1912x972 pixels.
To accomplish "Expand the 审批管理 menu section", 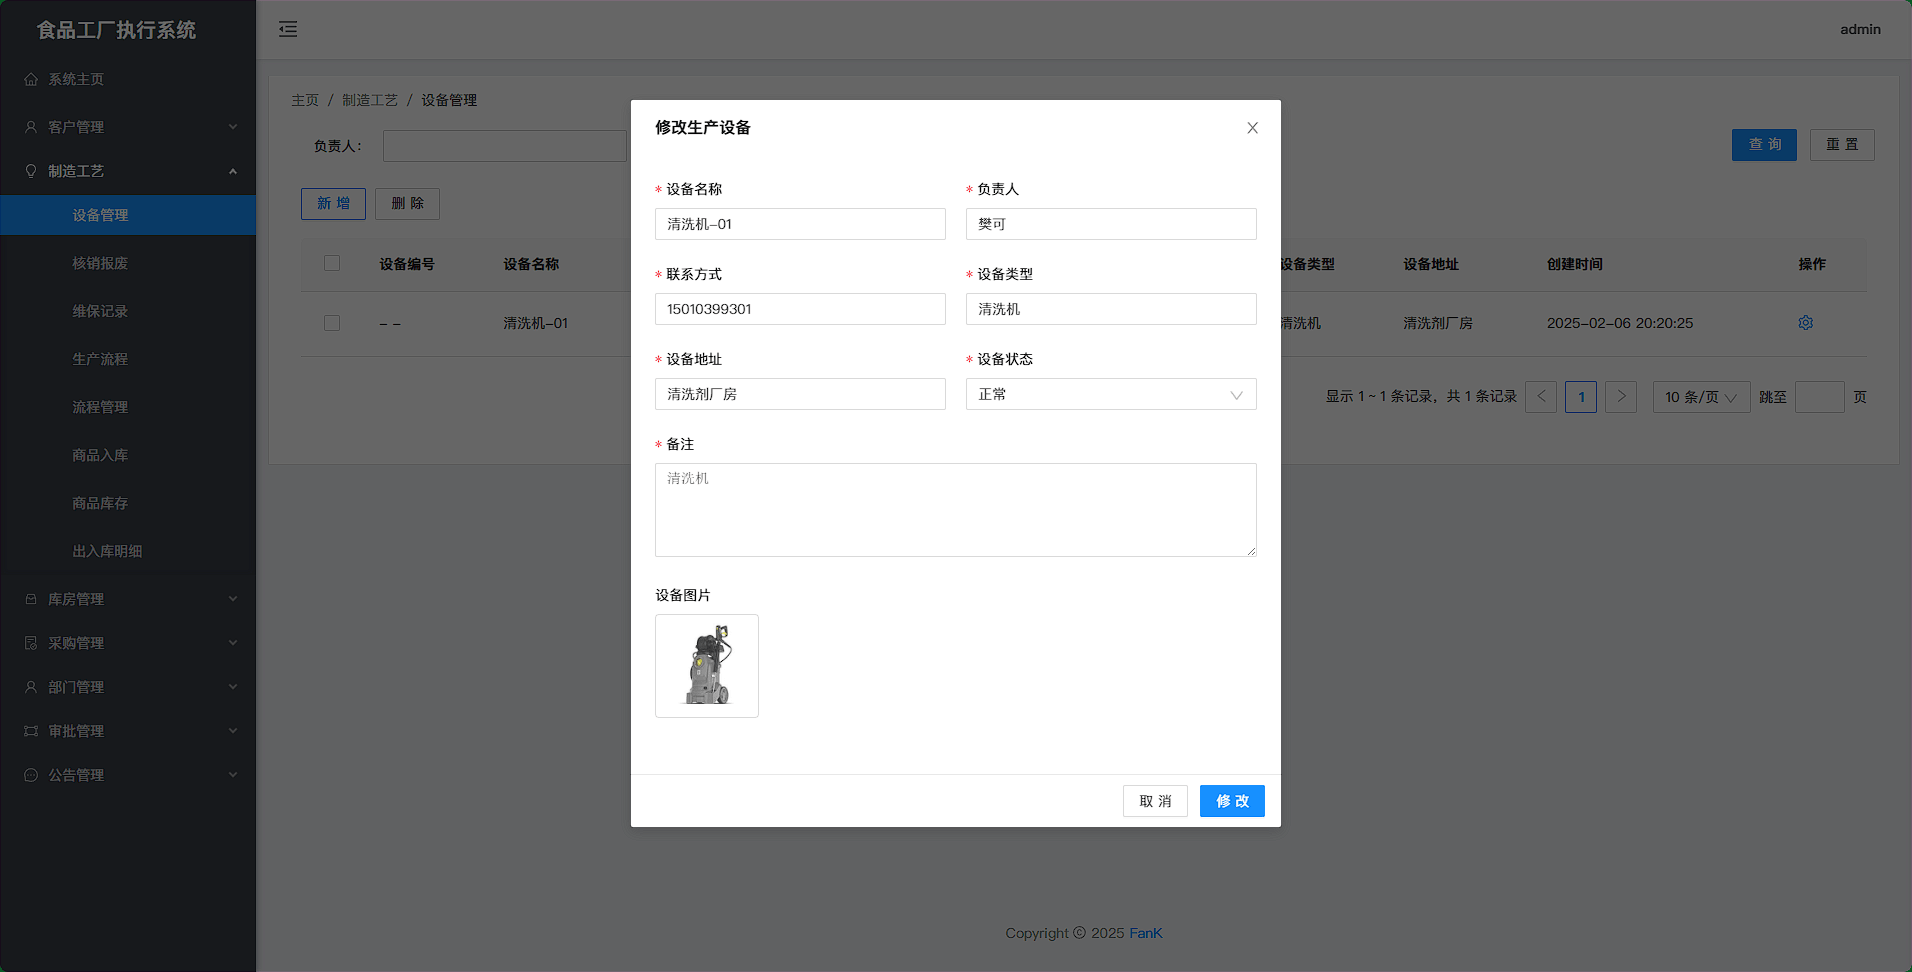I will click(x=128, y=731).
